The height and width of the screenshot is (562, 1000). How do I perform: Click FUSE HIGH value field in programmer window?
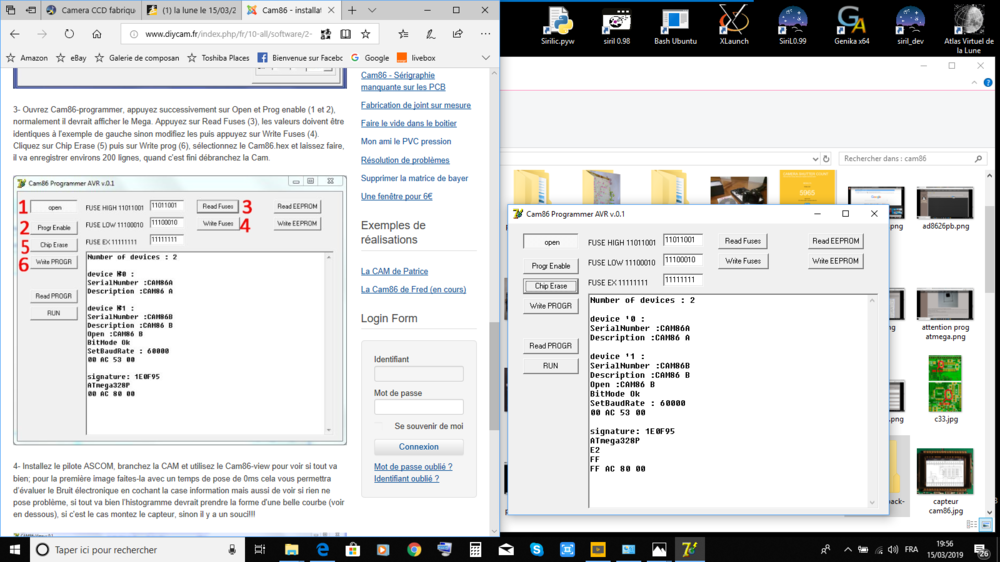[682, 240]
